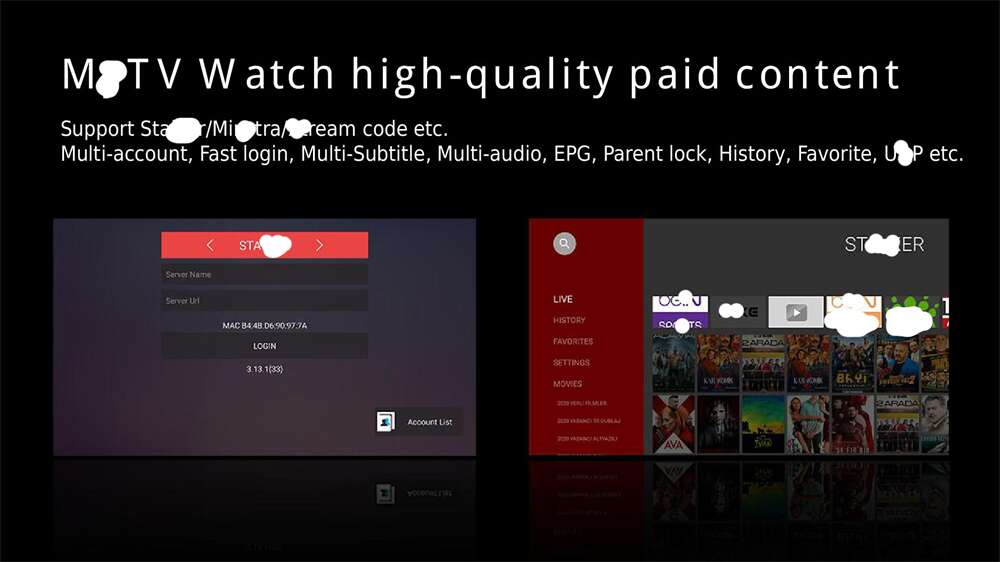Open the LIVE menu item
1000x562 pixels.
click(563, 299)
